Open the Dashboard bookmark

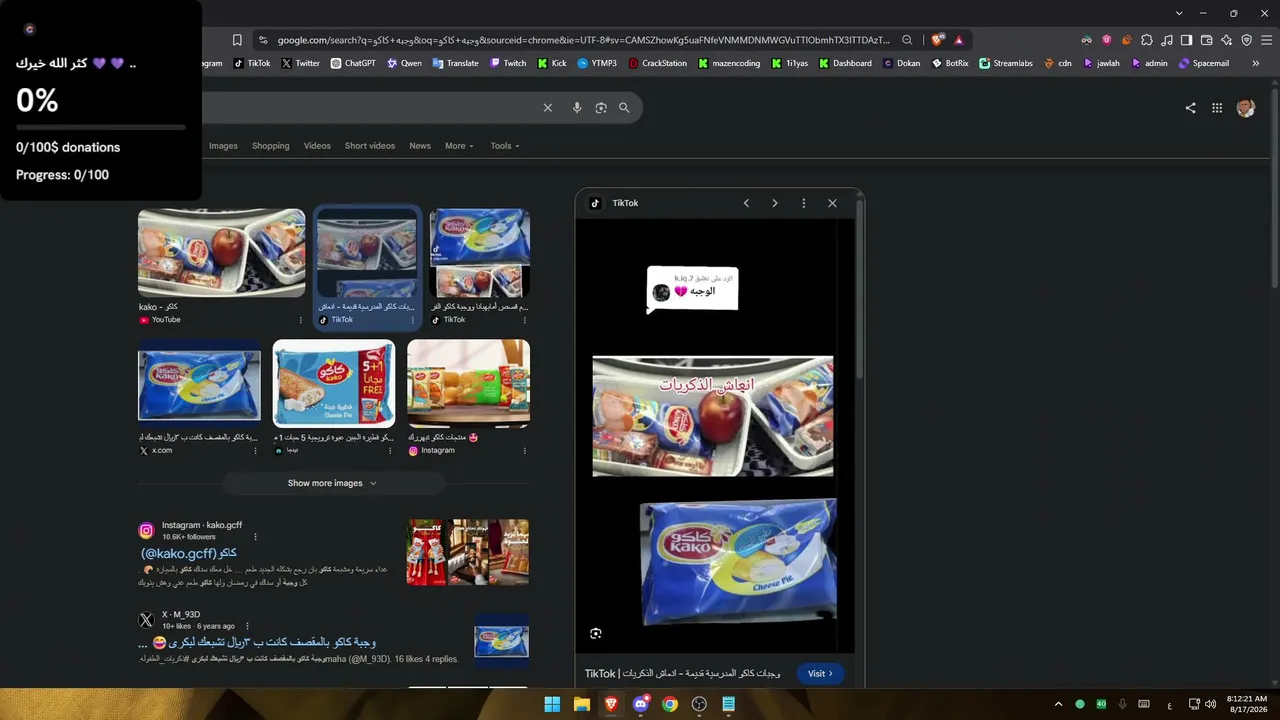(x=845, y=63)
